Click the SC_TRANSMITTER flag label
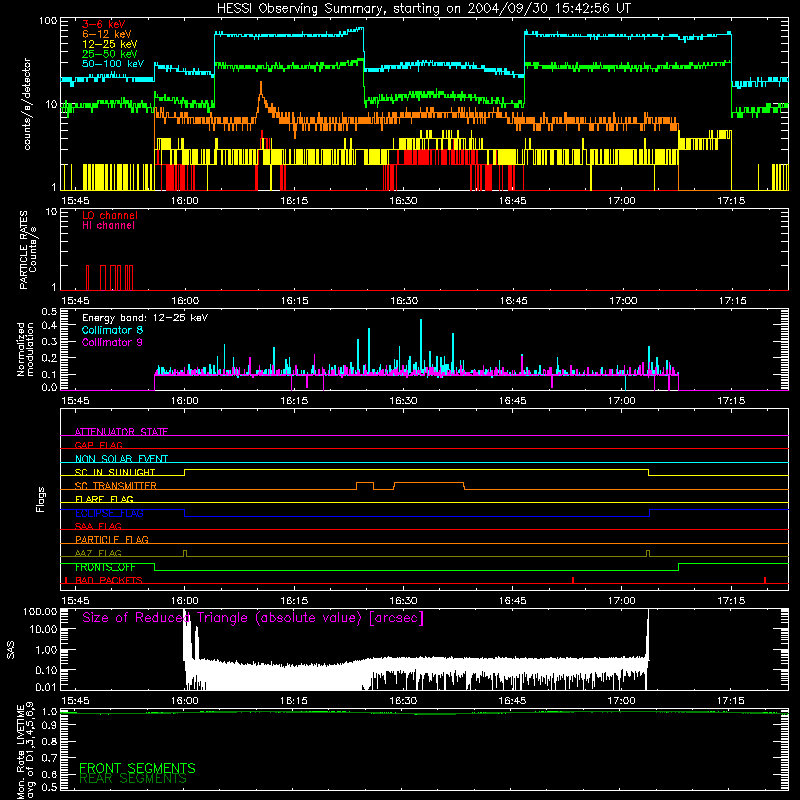This screenshot has width=800, height=800. (115, 486)
